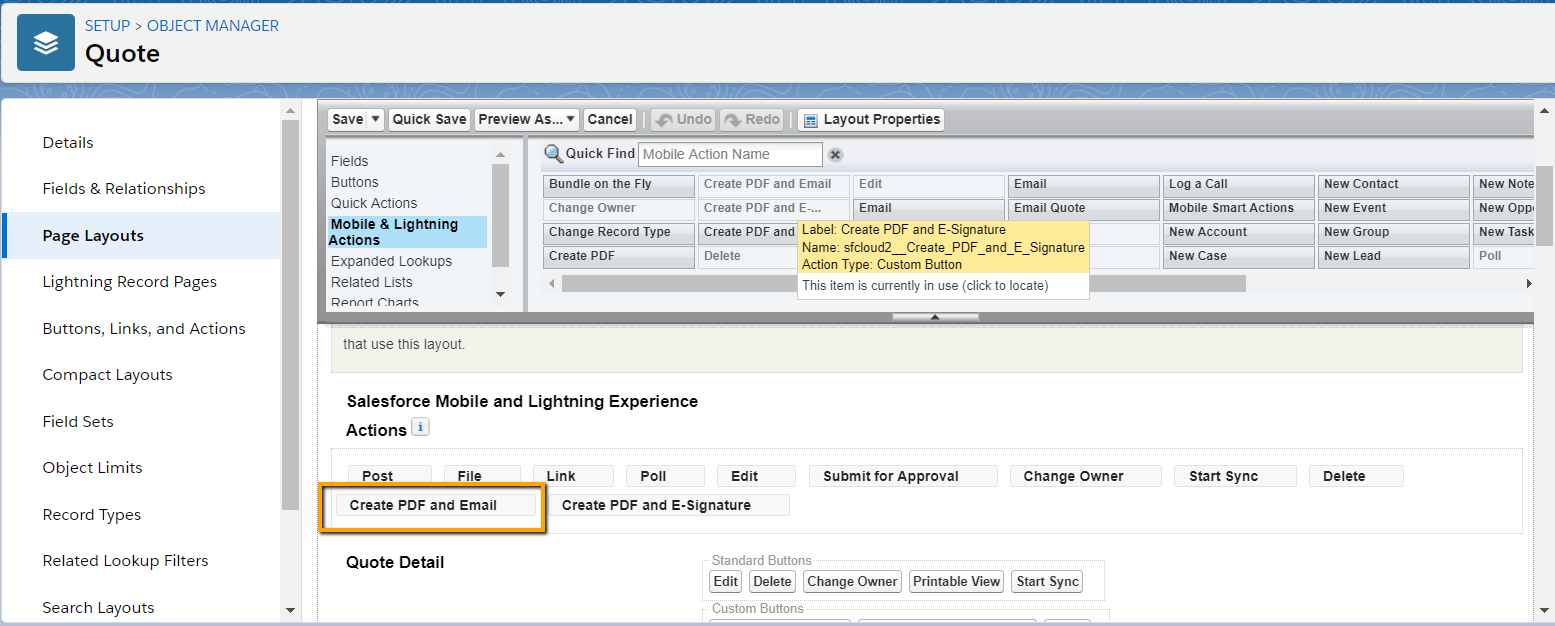Click the Change Owner standard button
1555x626 pixels.
coord(853,582)
